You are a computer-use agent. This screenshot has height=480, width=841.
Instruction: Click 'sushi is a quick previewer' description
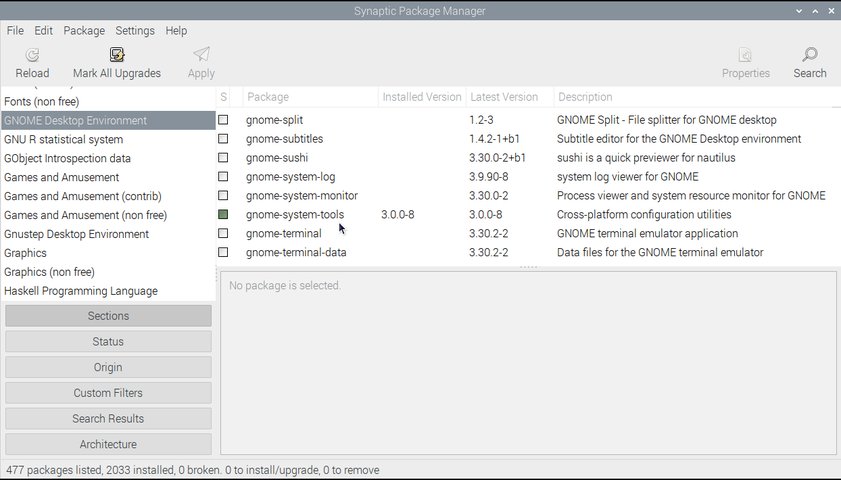[646, 158]
